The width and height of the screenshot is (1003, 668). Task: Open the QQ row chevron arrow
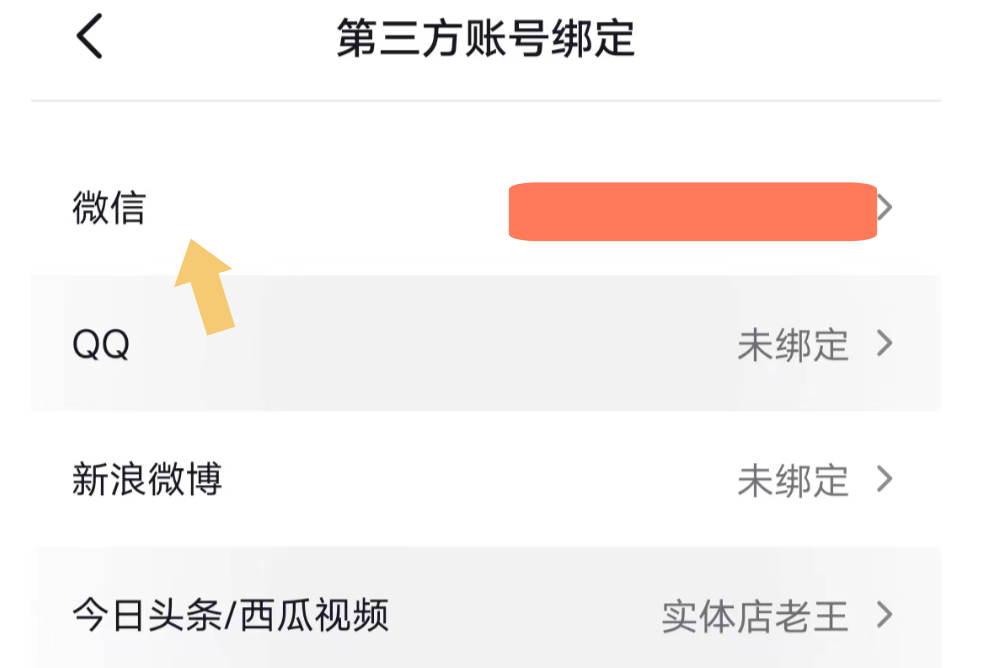click(x=884, y=344)
